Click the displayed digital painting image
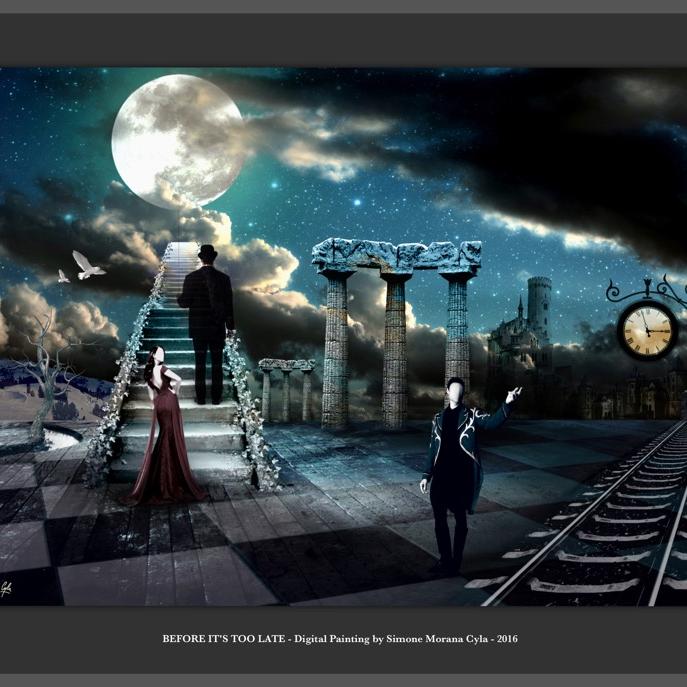The image size is (687, 687). (344, 336)
